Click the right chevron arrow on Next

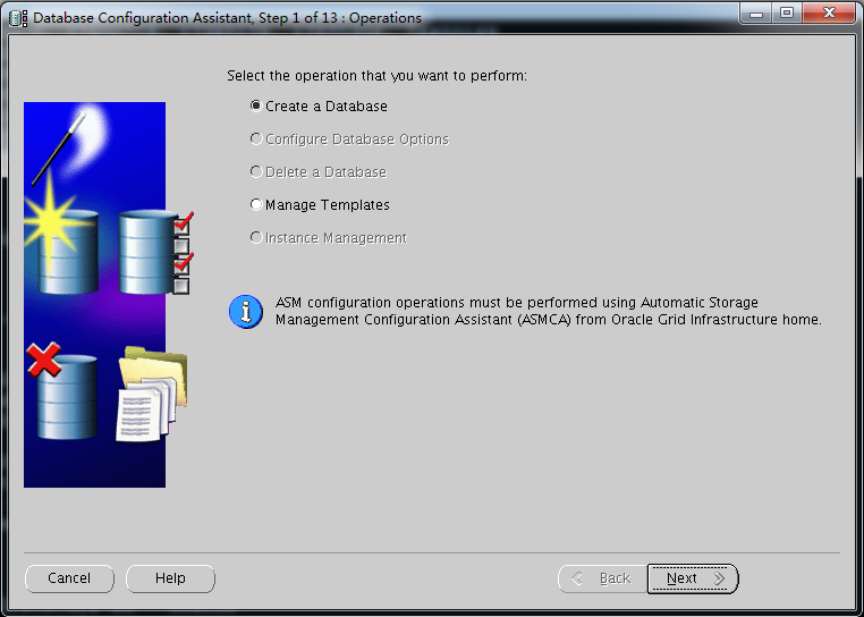[x=719, y=578]
